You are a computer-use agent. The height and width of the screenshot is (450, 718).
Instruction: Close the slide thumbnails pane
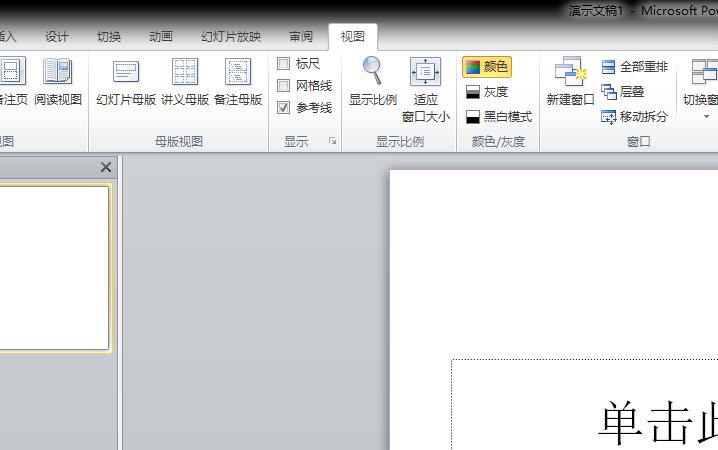pyautogui.click(x=106, y=167)
